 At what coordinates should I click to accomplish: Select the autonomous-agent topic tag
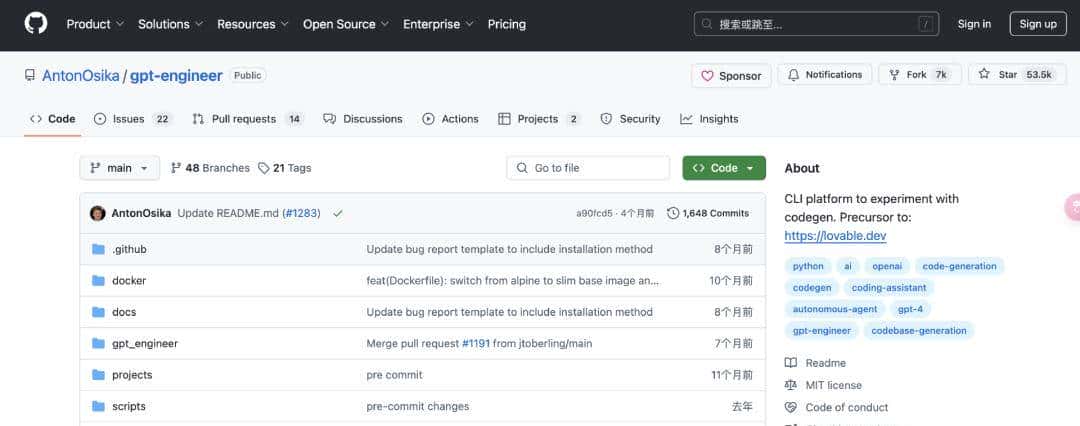835,309
